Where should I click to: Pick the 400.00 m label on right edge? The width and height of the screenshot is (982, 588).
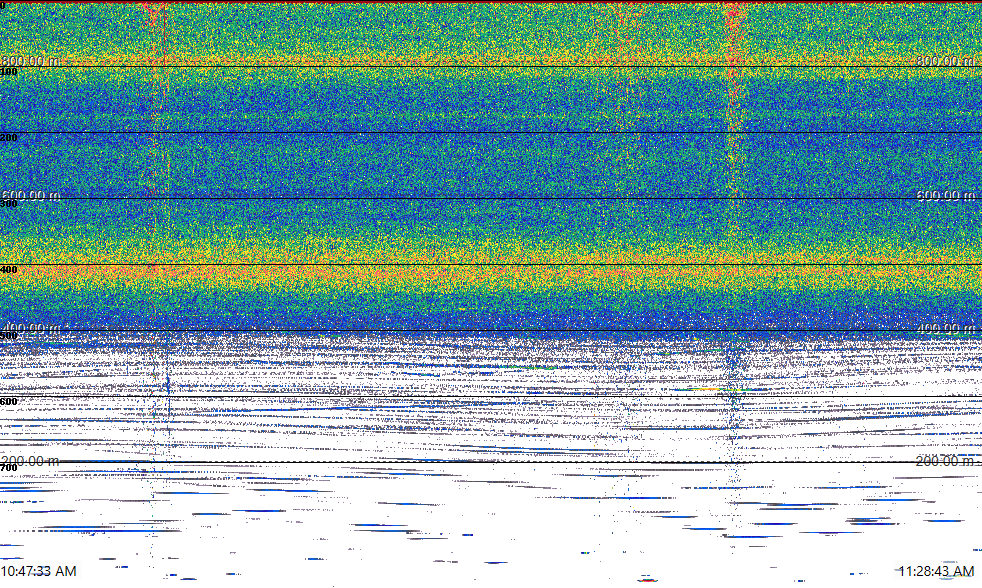(946, 328)
